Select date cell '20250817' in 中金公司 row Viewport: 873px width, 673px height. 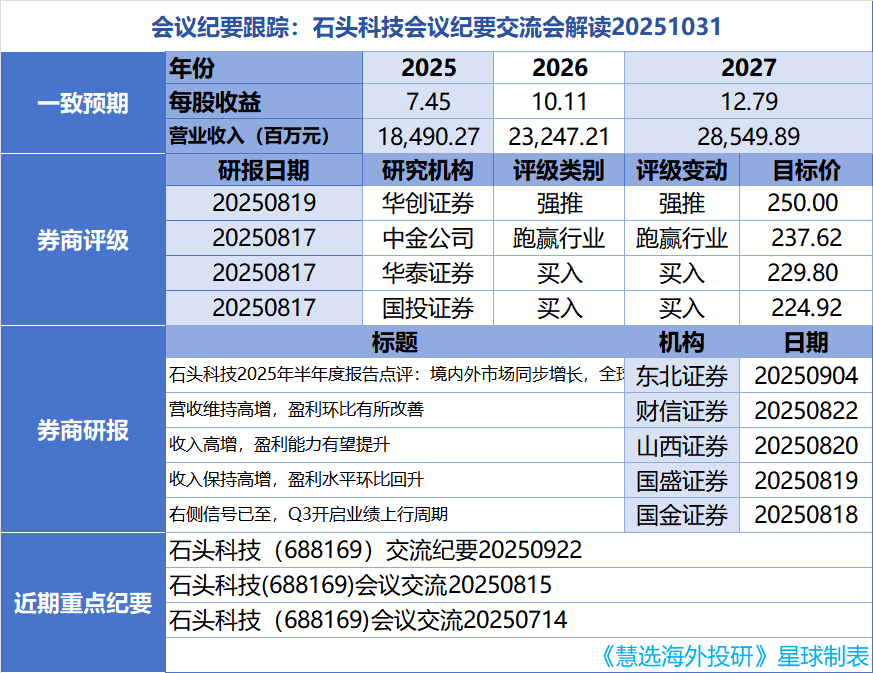[x=264, y=238]
